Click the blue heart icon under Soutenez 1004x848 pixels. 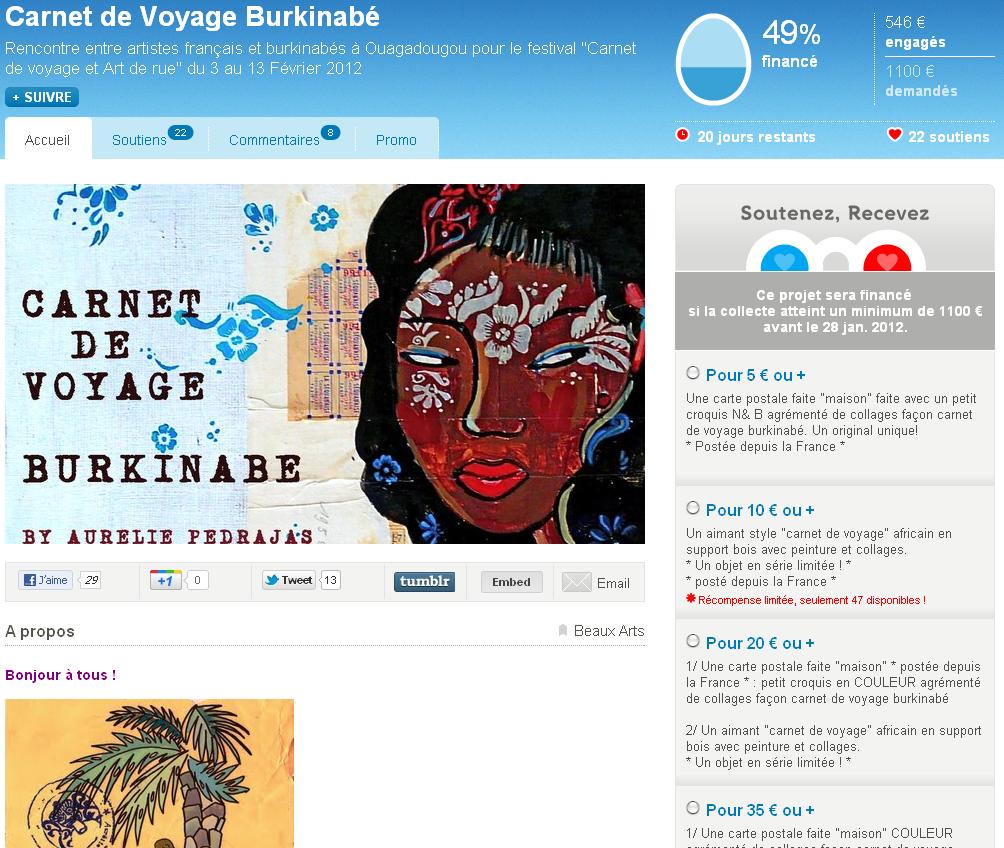pos(784,258)
